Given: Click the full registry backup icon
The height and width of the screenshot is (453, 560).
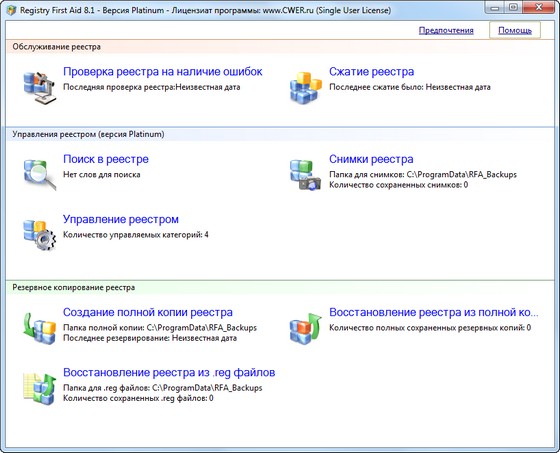Looking at the screenshot, I should [40, 328].
